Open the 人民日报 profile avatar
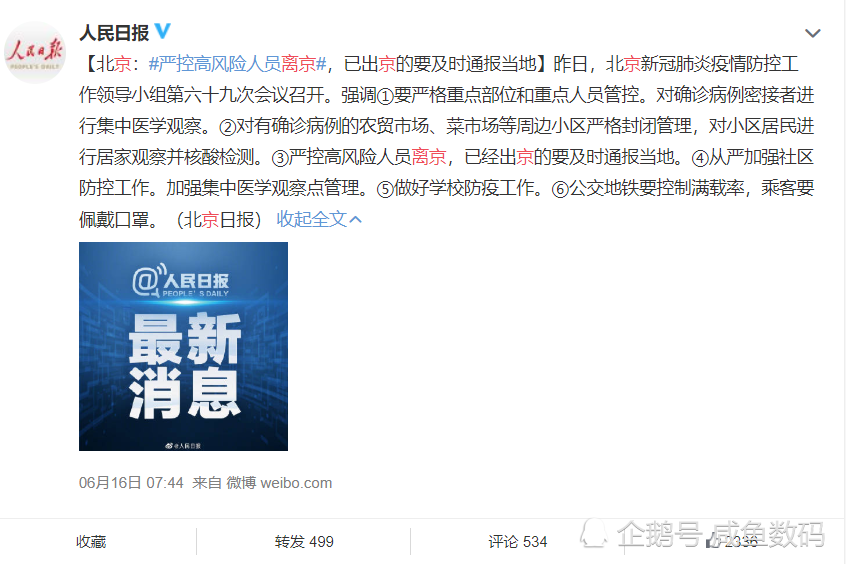 [x=35, y=52]
